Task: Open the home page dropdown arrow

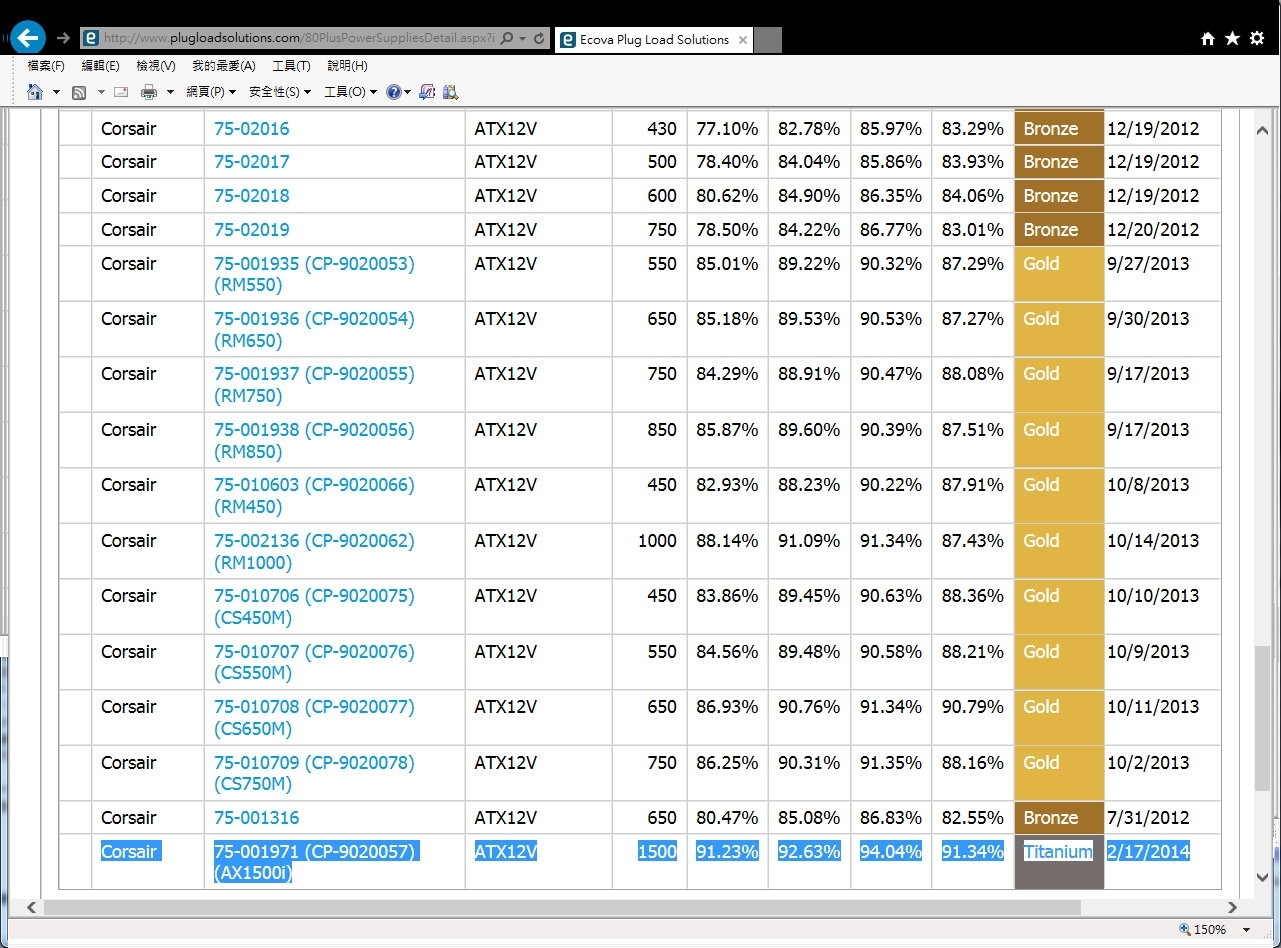Action: click(x=56, y=92)
